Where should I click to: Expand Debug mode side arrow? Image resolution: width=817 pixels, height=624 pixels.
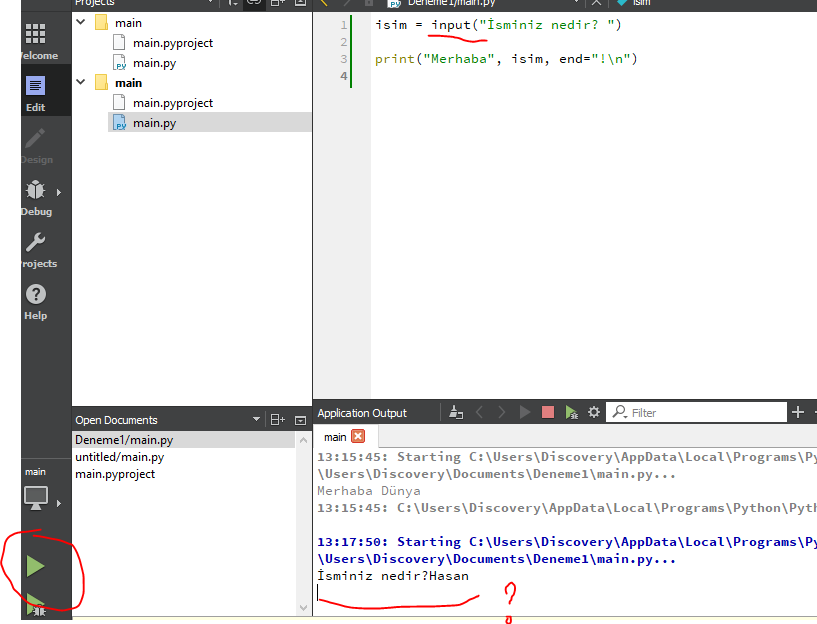(x=59, y=192)
